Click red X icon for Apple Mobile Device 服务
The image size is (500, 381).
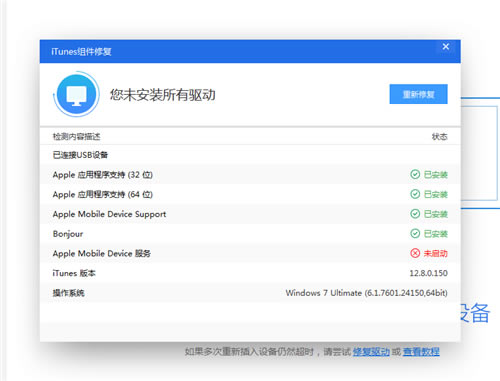point(415,253)
